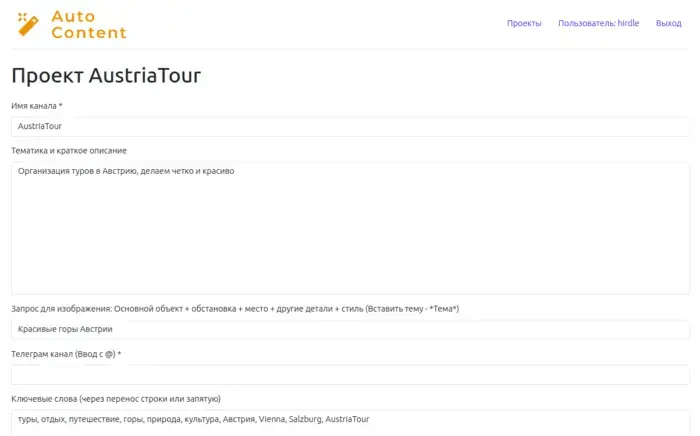Focus the Ключевые слова textarea
Image resolution: width=700 pixels, height=436 pixels.
click(x=350, y=423)
